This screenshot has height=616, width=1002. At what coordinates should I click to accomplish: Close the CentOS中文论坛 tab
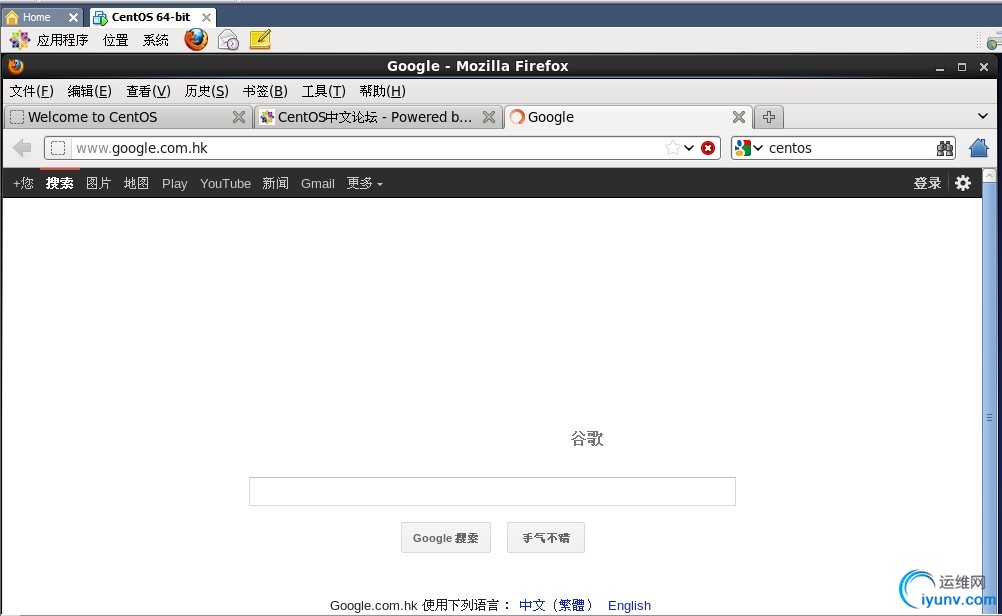click(489, 117)
